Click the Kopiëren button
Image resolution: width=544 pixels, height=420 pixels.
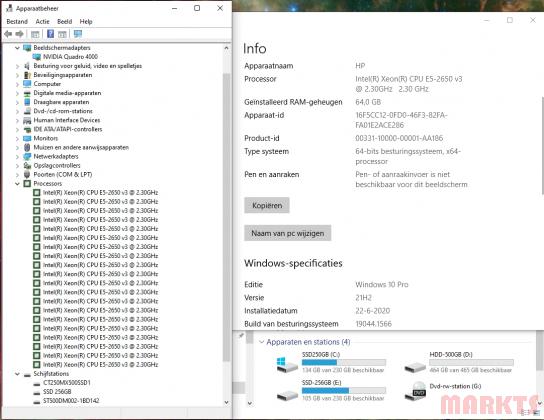pos(267,205)
